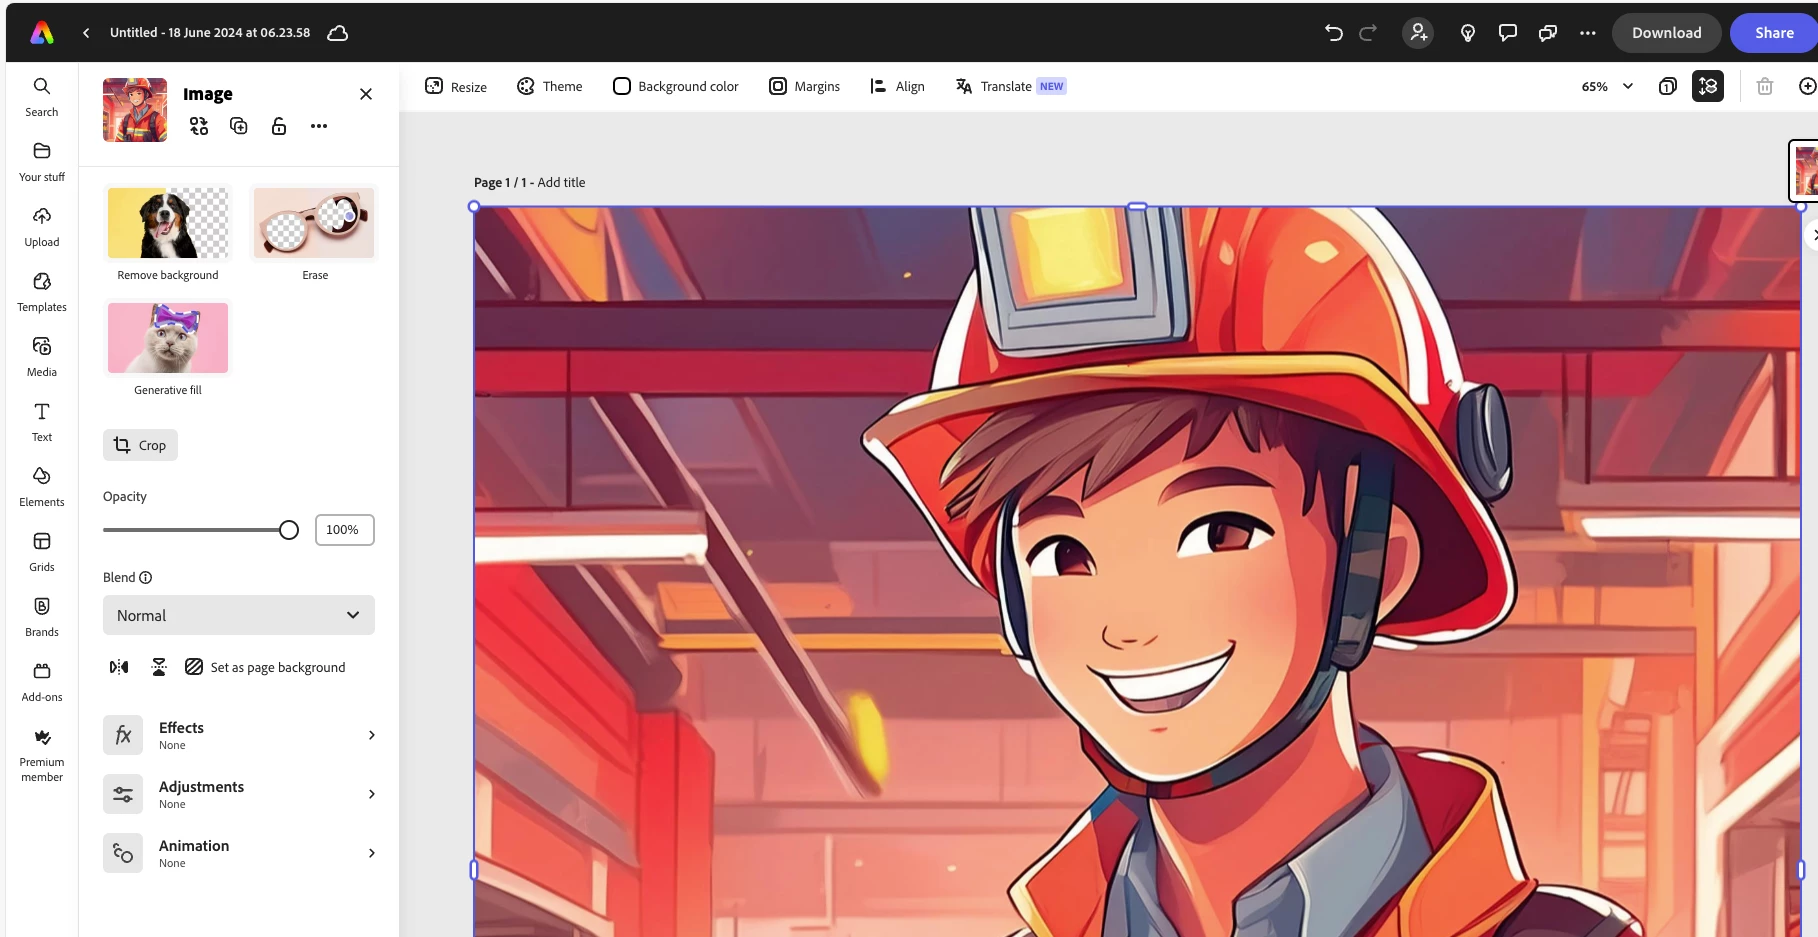1818x937 pixels.
Task: Redo the last action
Action: [x=1368, y=33]
